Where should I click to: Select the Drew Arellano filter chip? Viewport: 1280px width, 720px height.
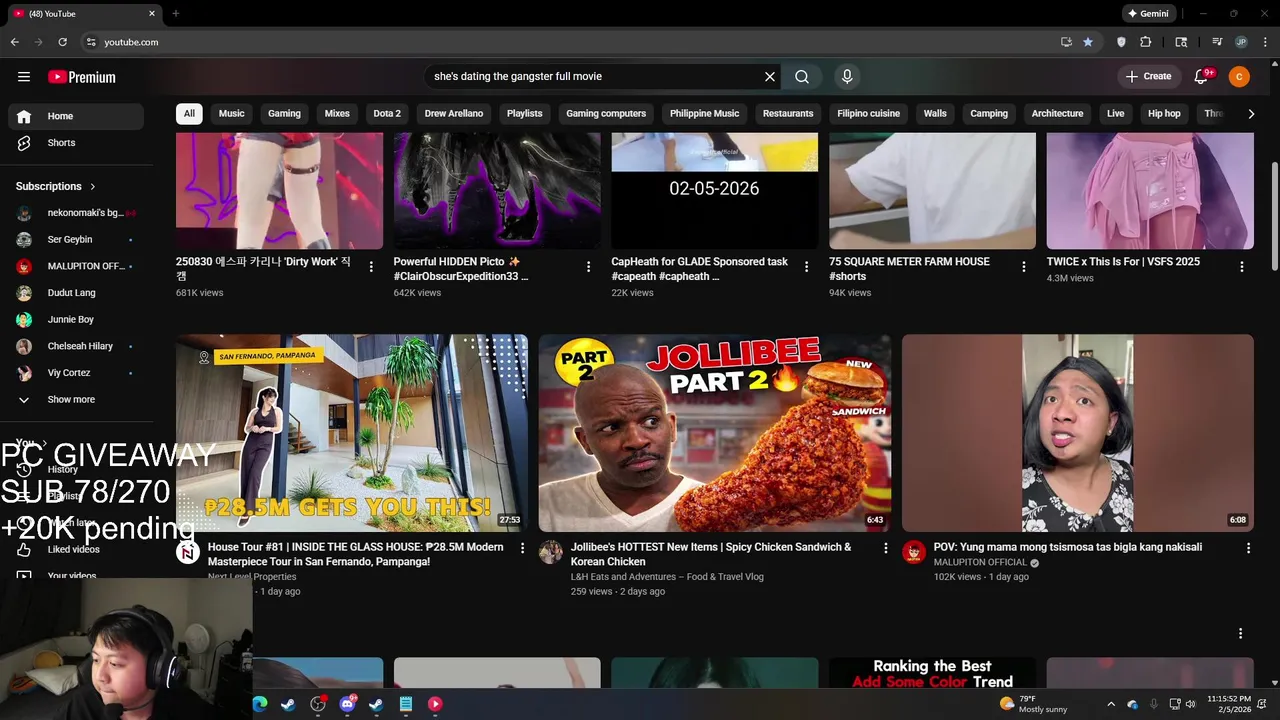[x=454, y=114]
